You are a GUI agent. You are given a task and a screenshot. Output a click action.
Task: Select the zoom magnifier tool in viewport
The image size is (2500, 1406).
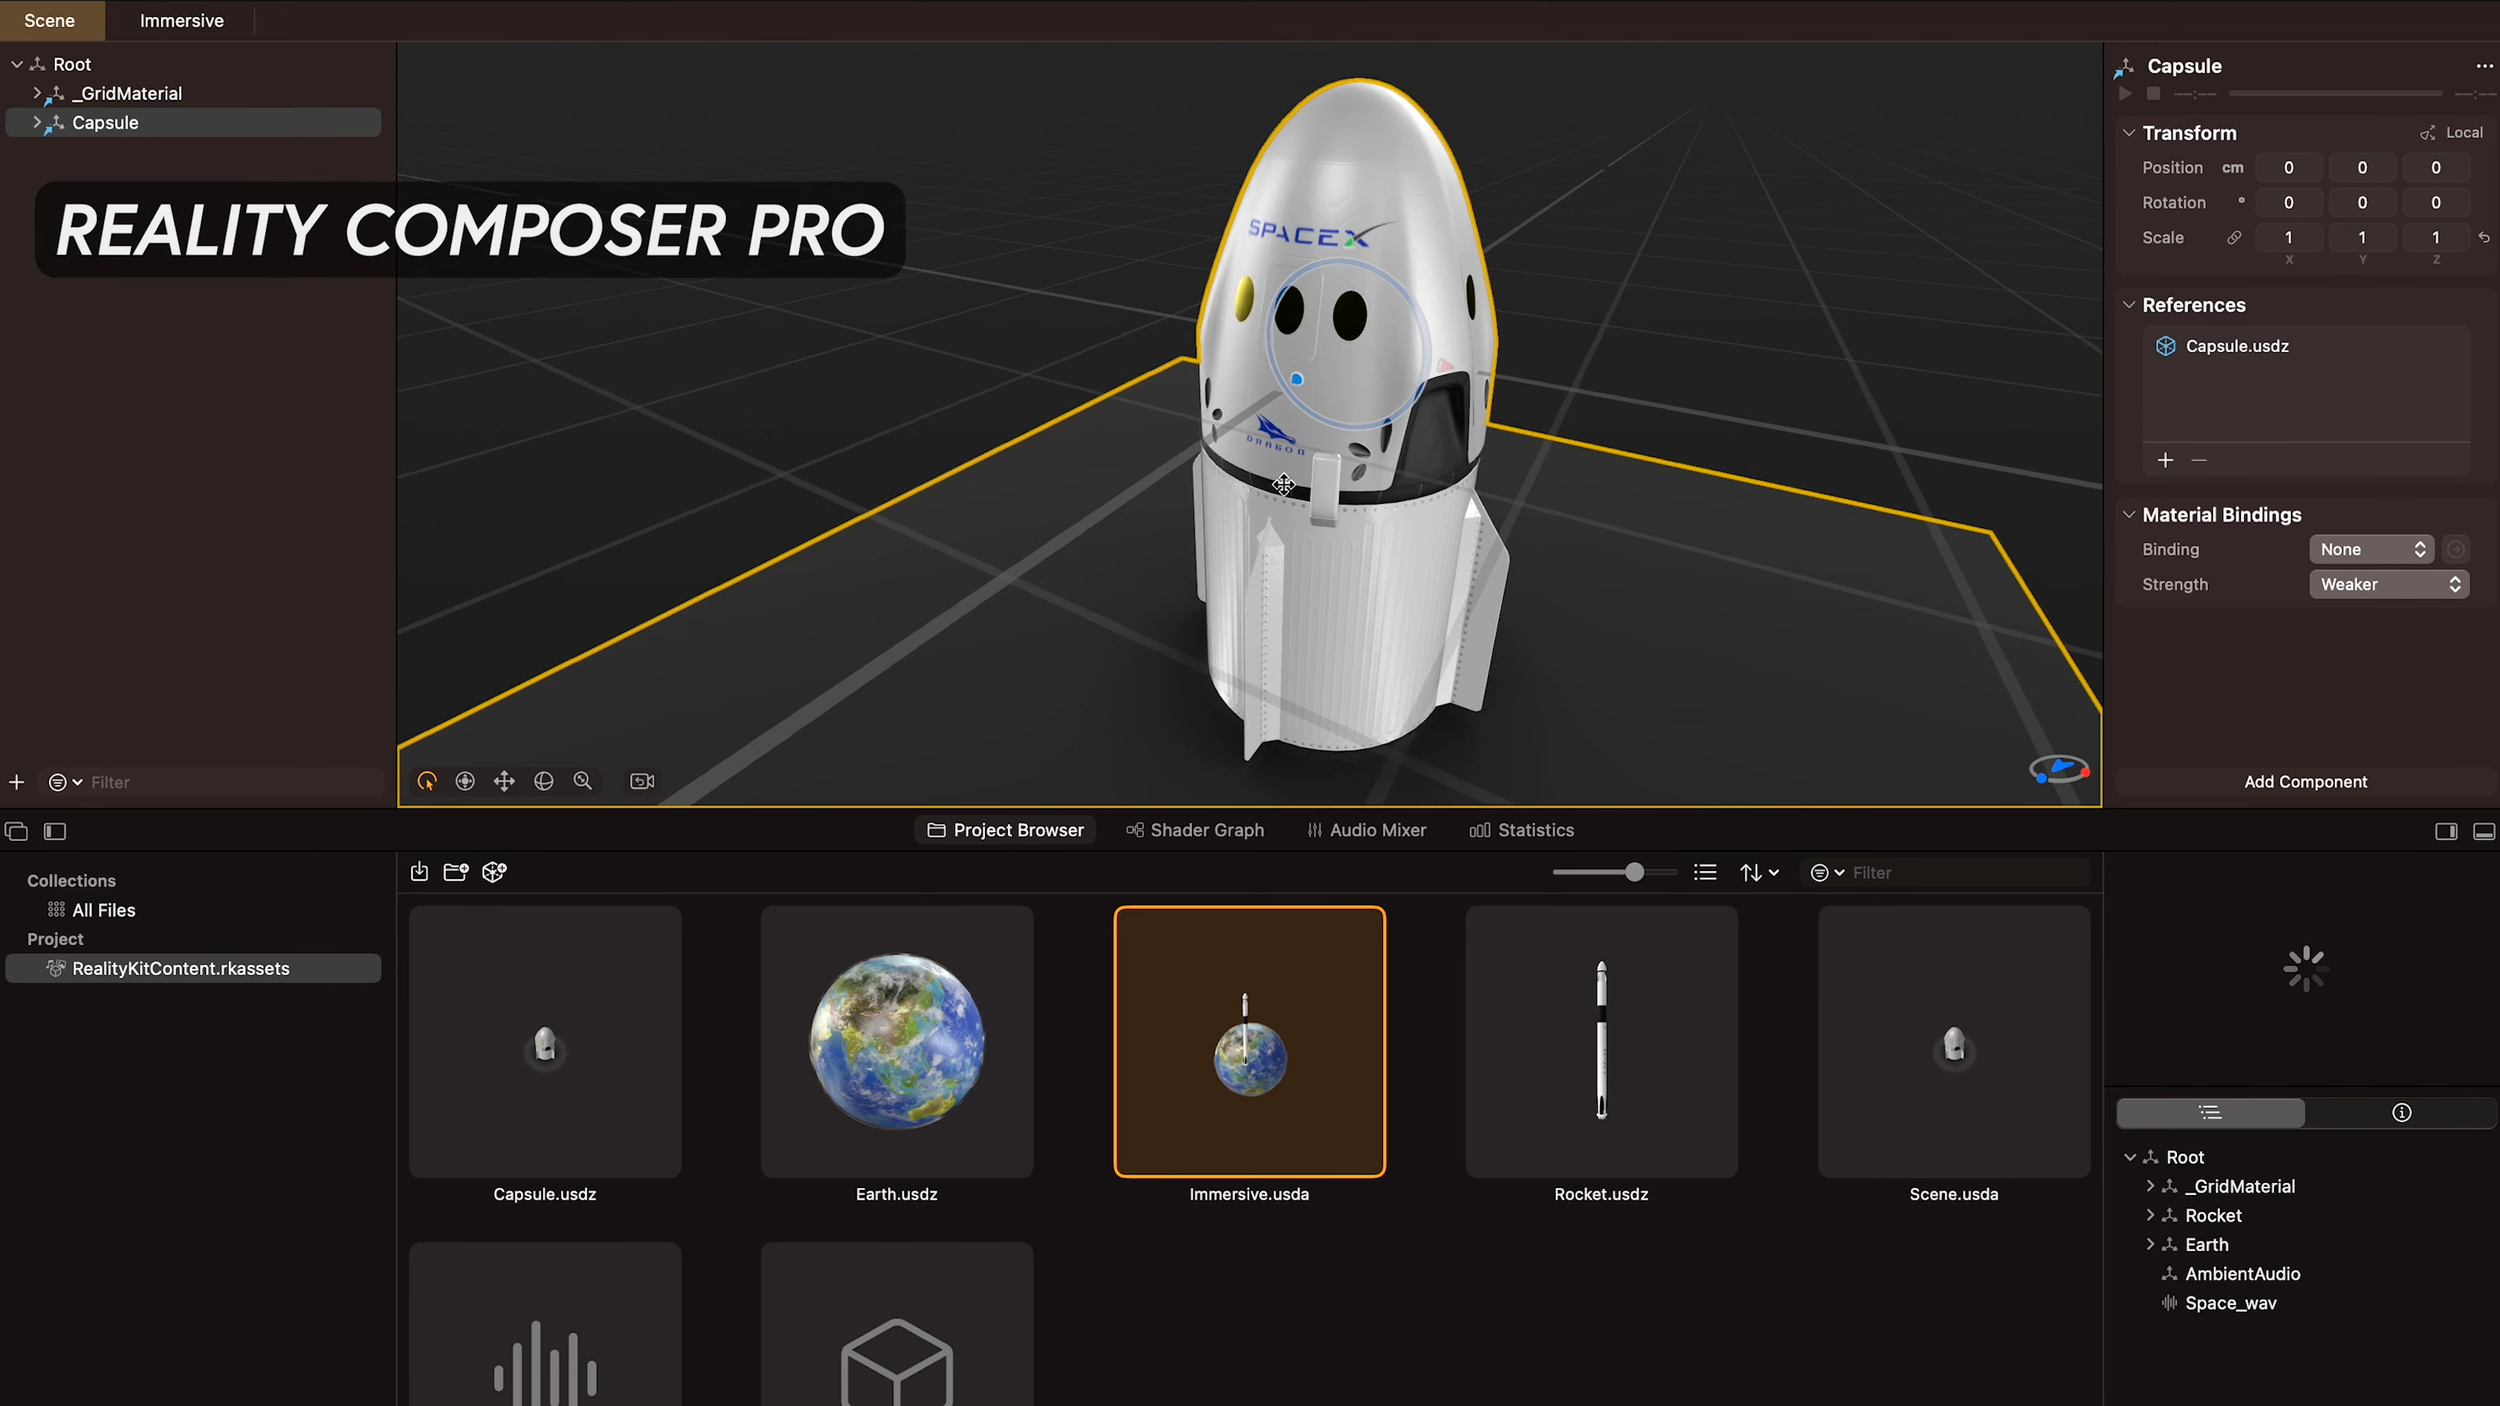pyautogui.click(x=582, y=781)
